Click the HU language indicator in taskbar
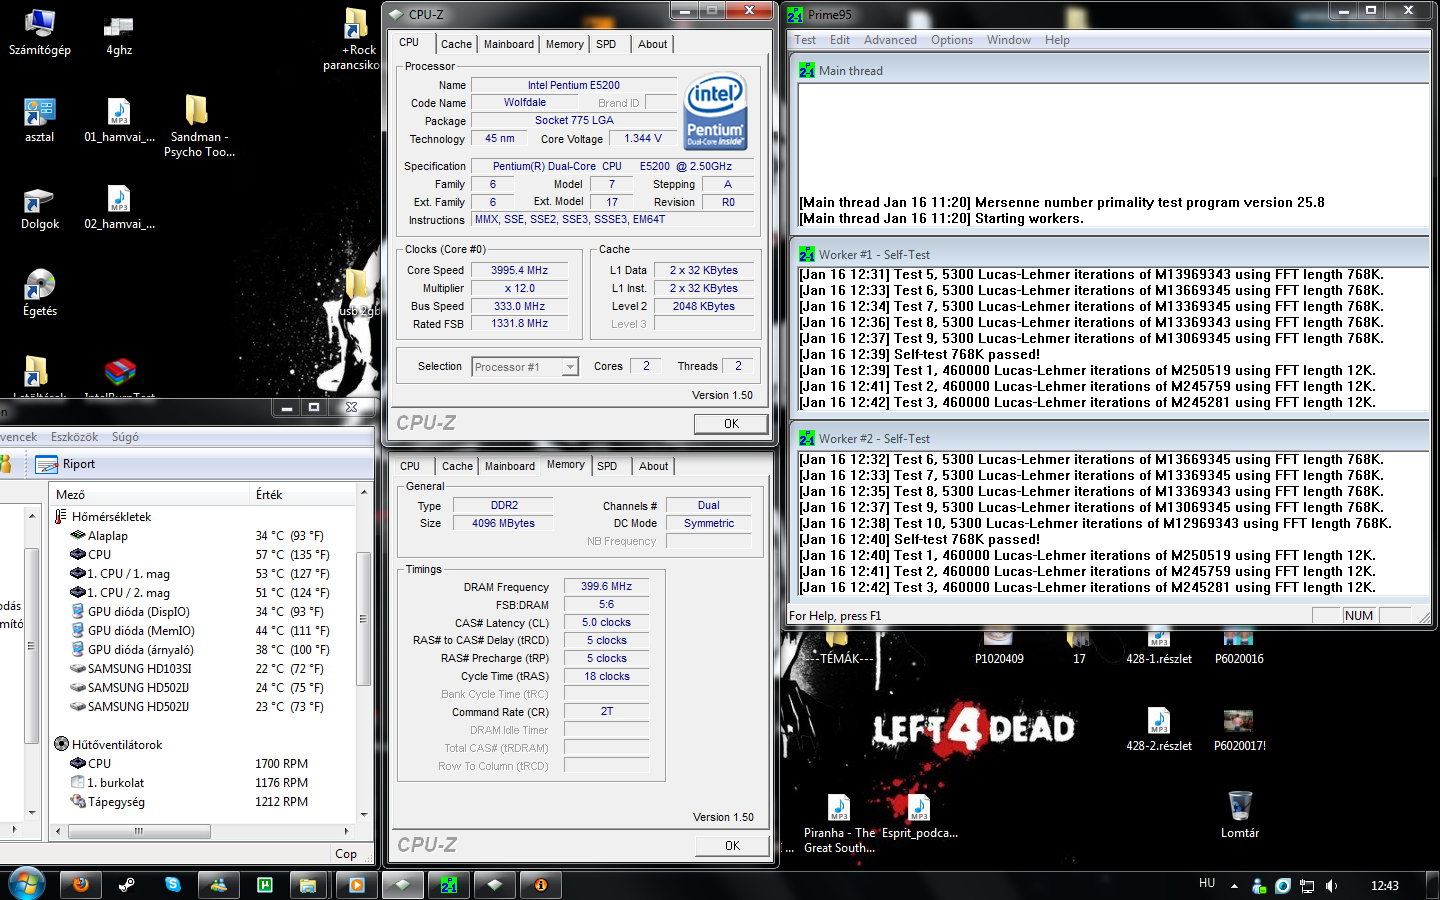The height and width of the screenshot is (900, 1440). pos(1207,883)
